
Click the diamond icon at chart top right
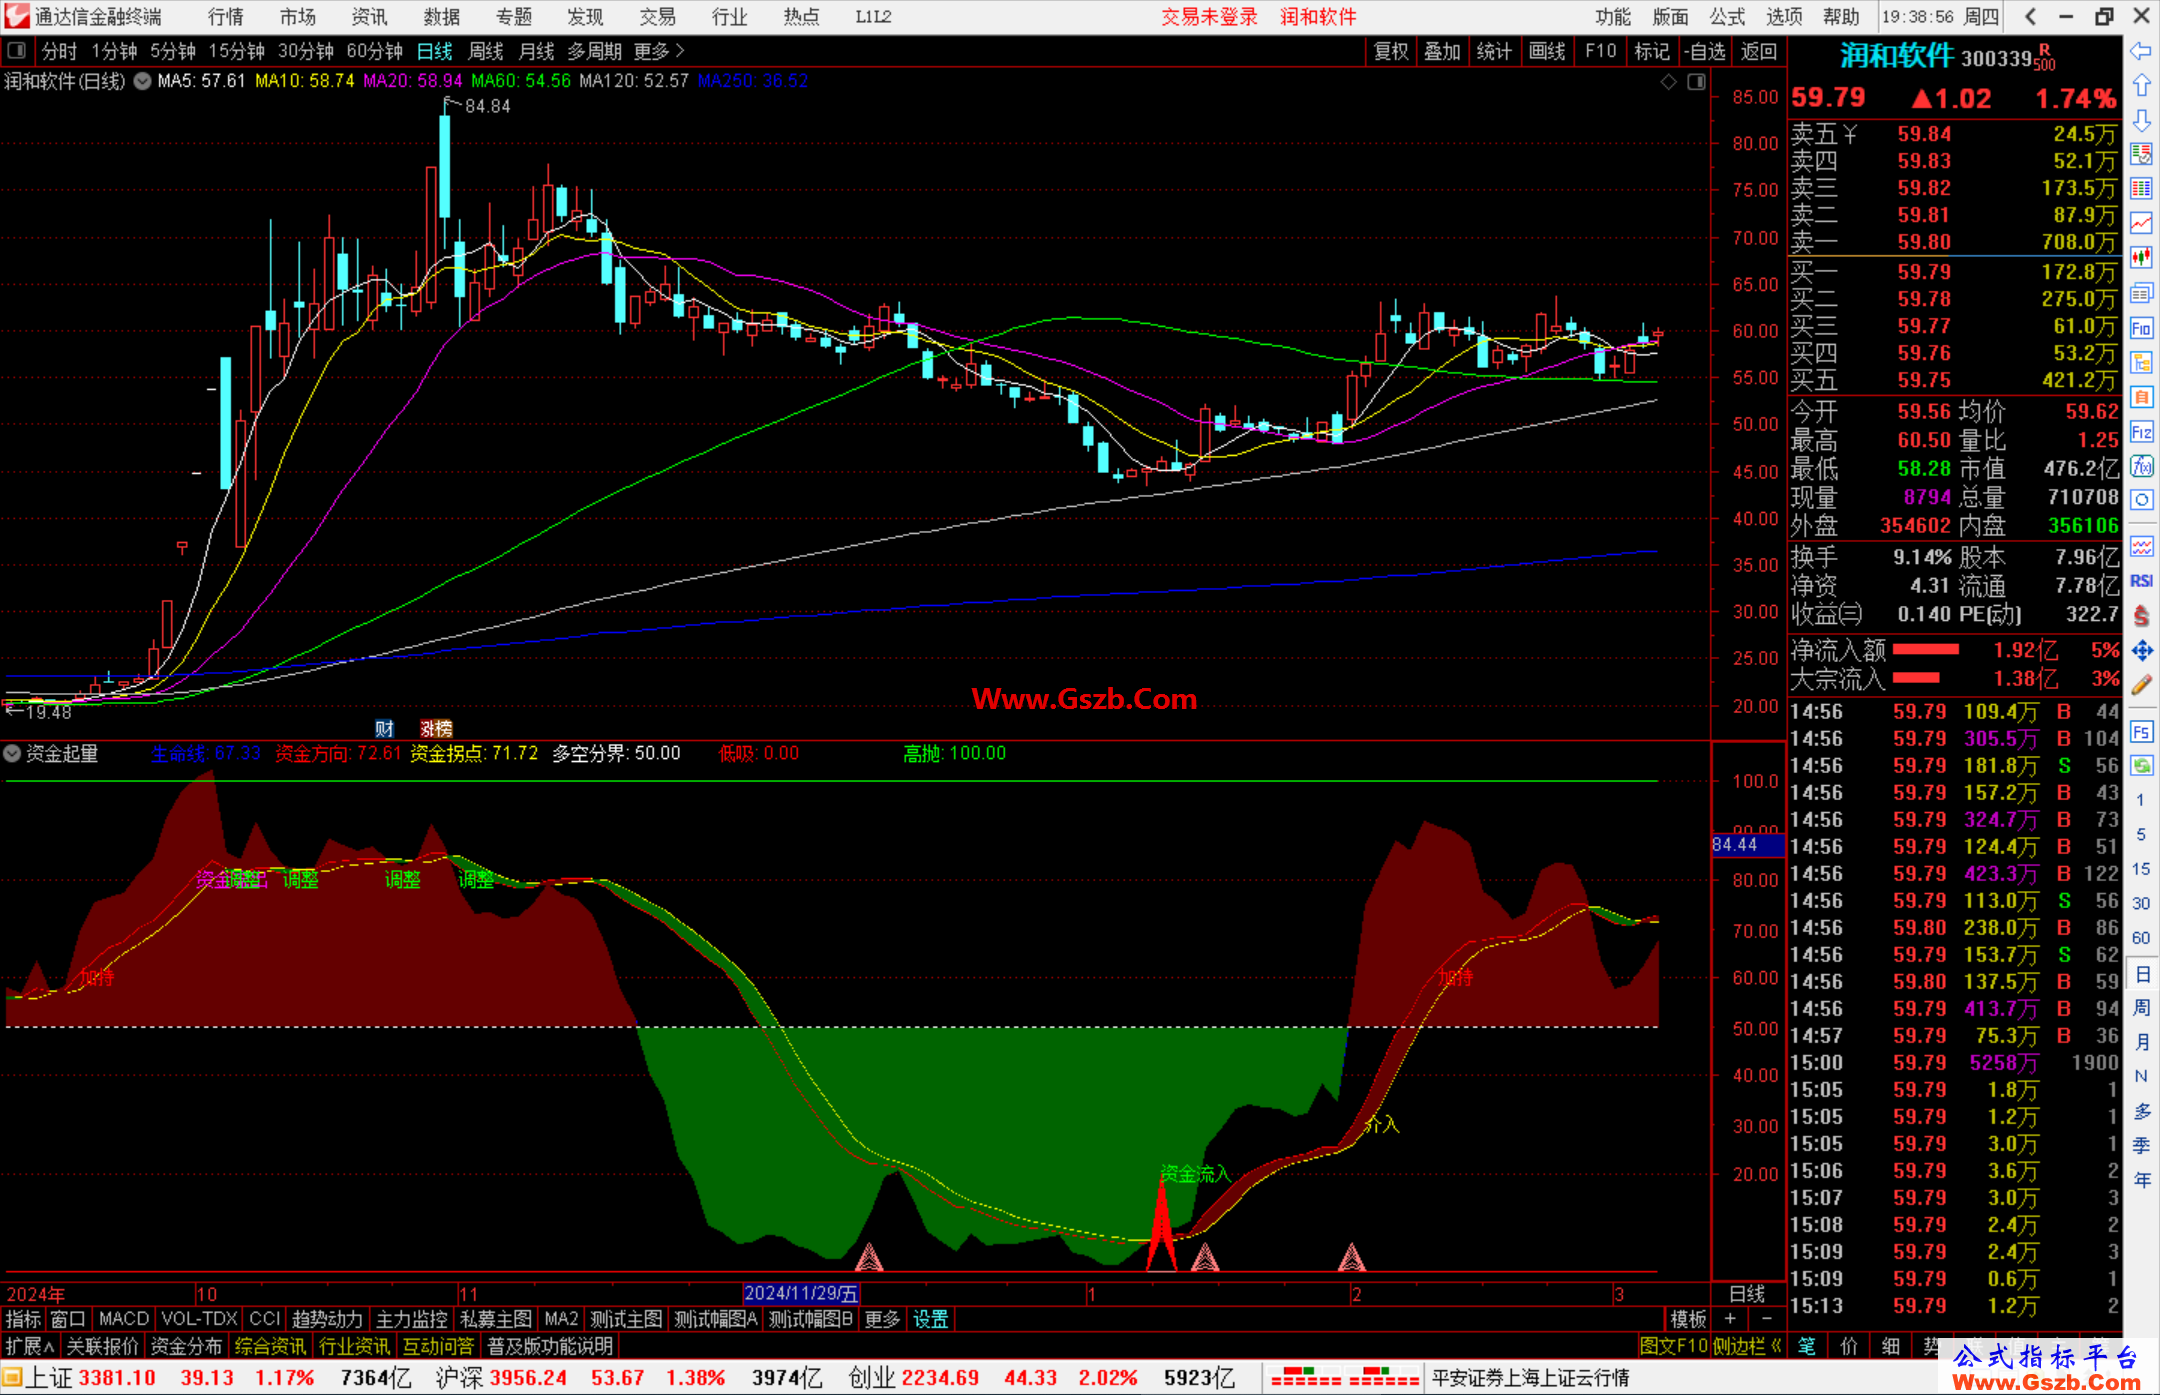(1669, 82)
